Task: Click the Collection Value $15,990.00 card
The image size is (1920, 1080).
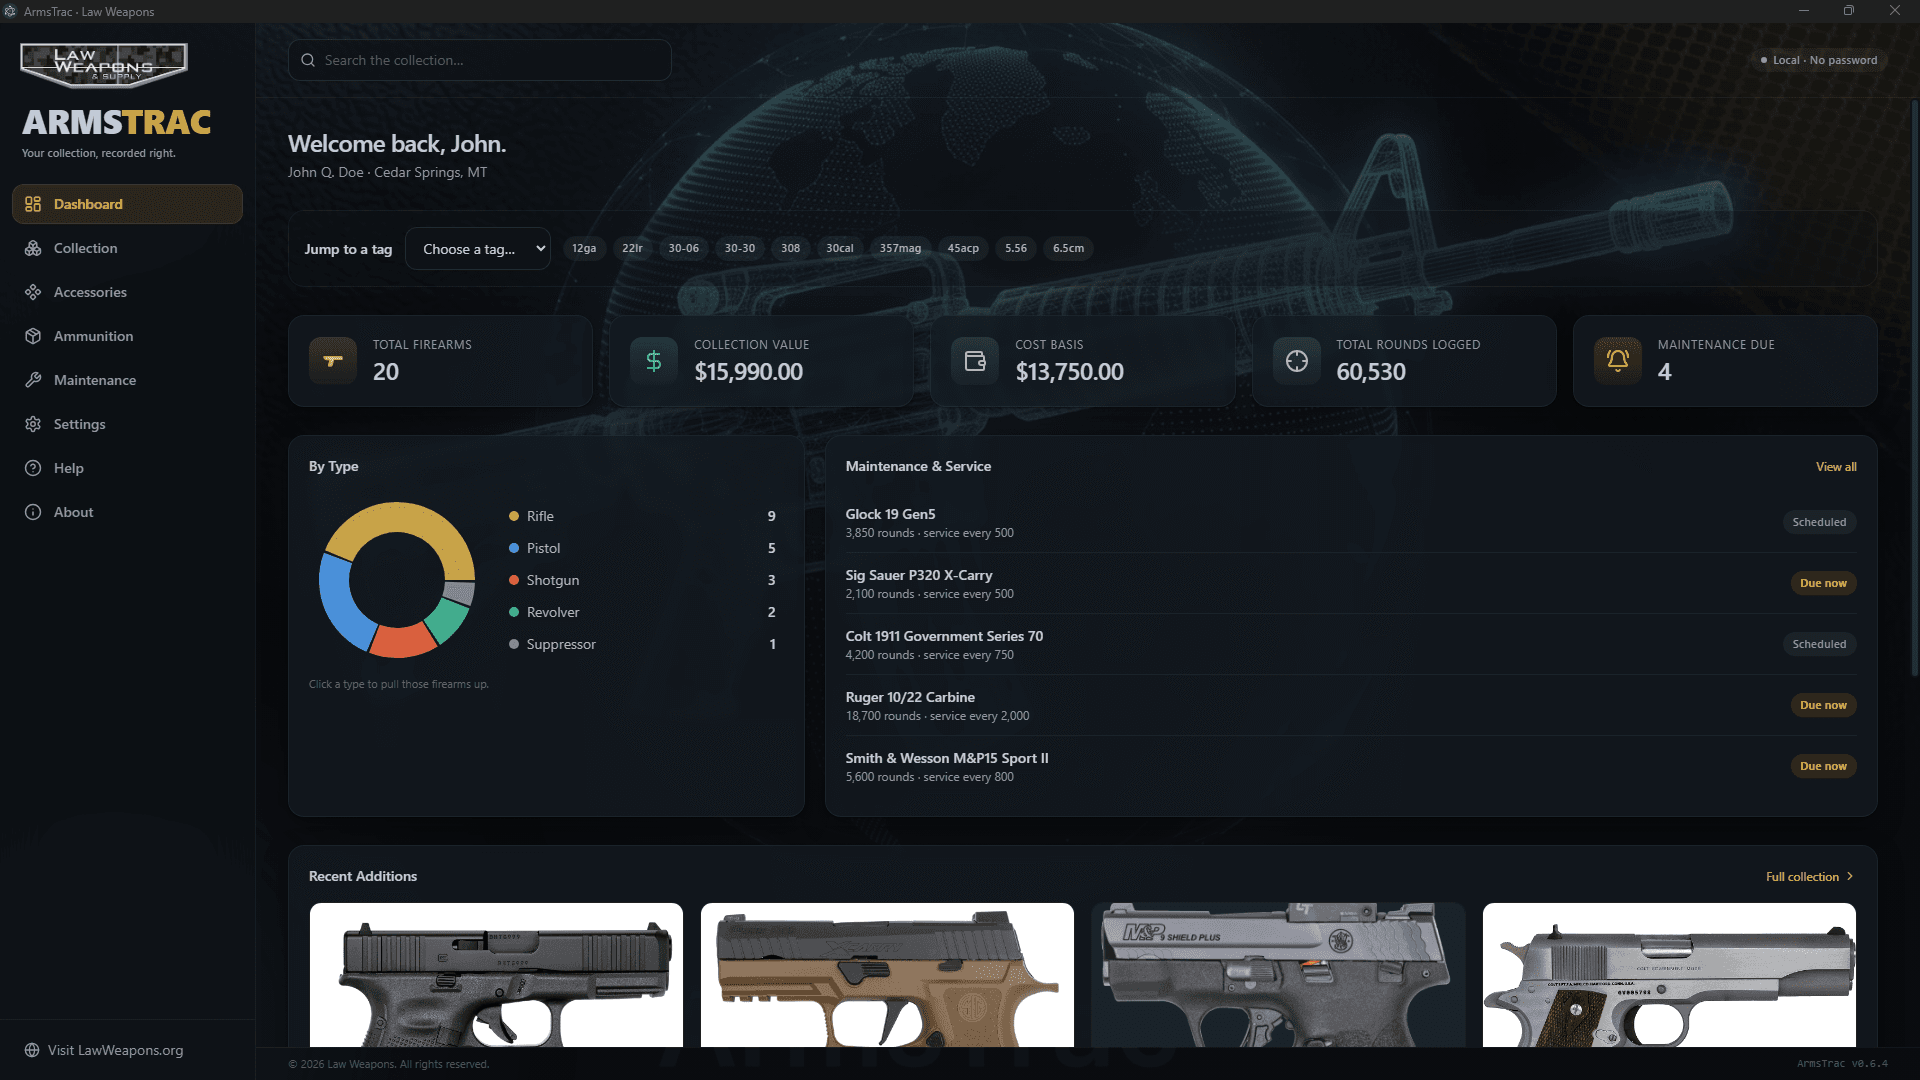Action: click(x=761, y=361)
